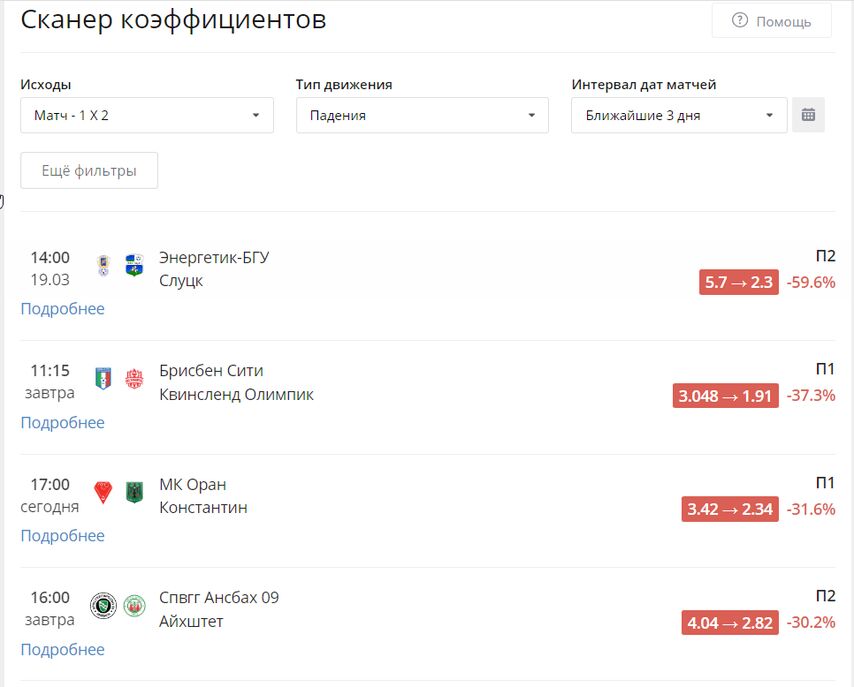Screen dimensions: 854x687
Task: Click the 5.7 → 2.3 odds badge
Action: [739, 282]
